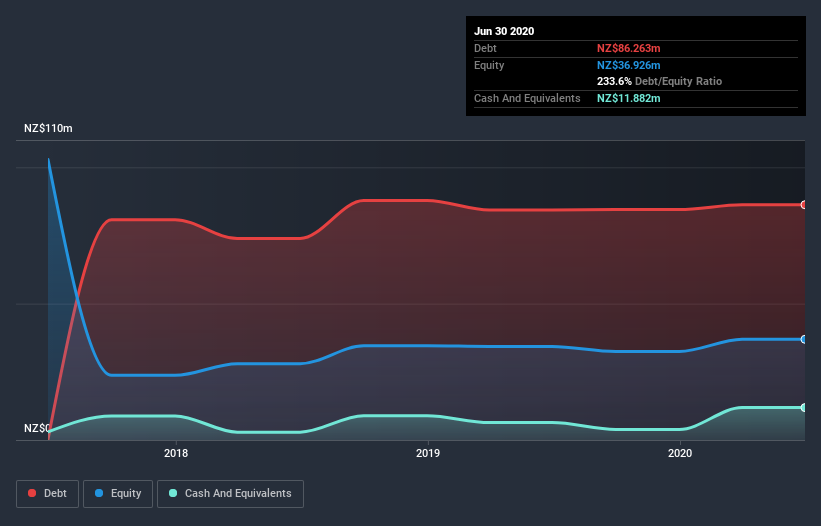Click the NZ$11.882m cash value
Image resolution: width=821 pixels, height=526 pixels.
[628, 98]
